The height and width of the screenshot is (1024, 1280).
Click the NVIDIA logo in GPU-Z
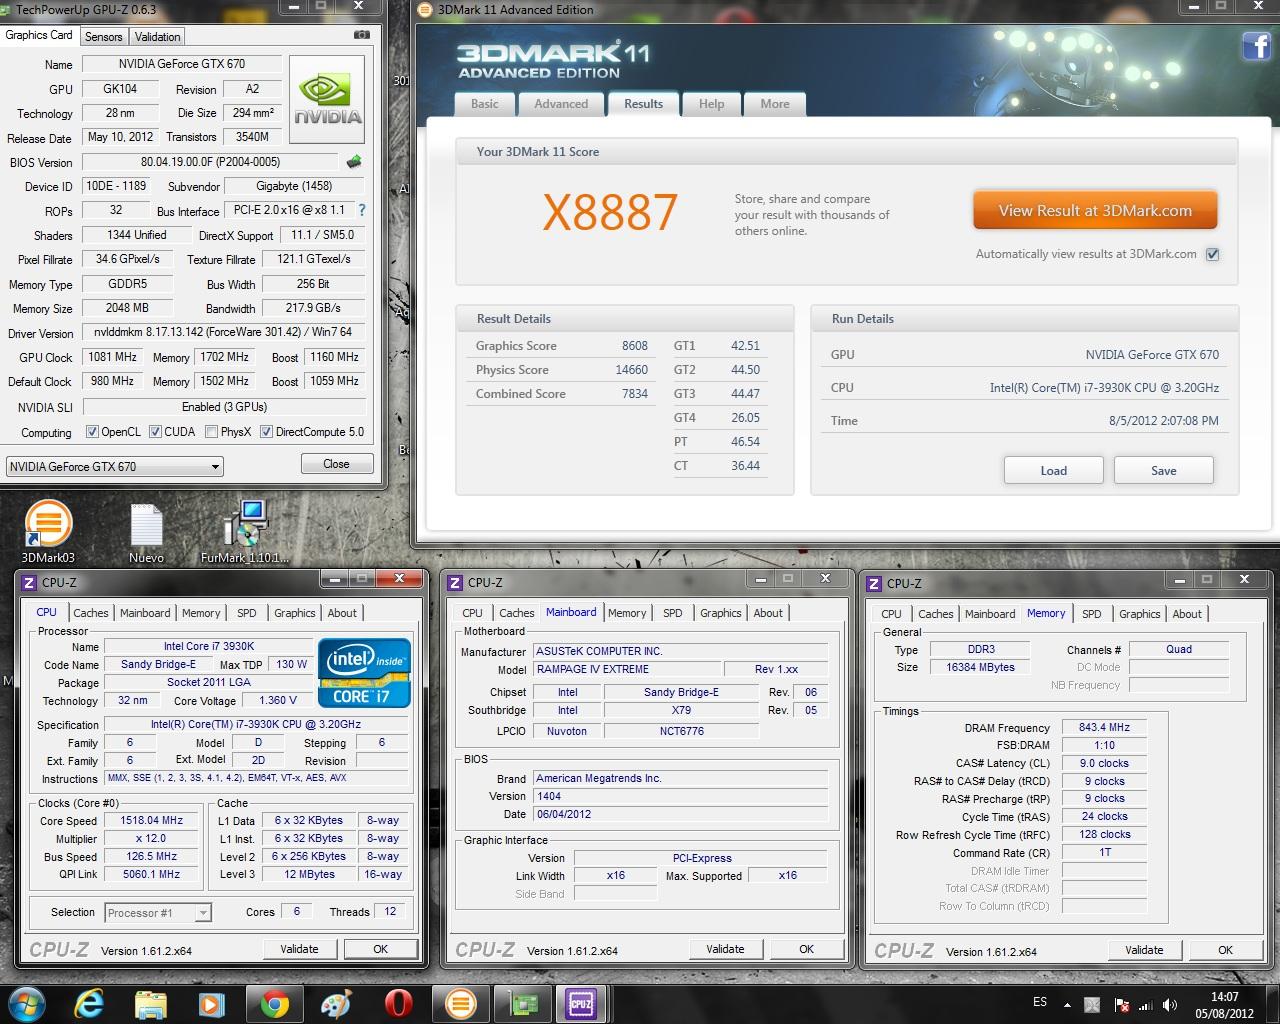click(327, 101)
